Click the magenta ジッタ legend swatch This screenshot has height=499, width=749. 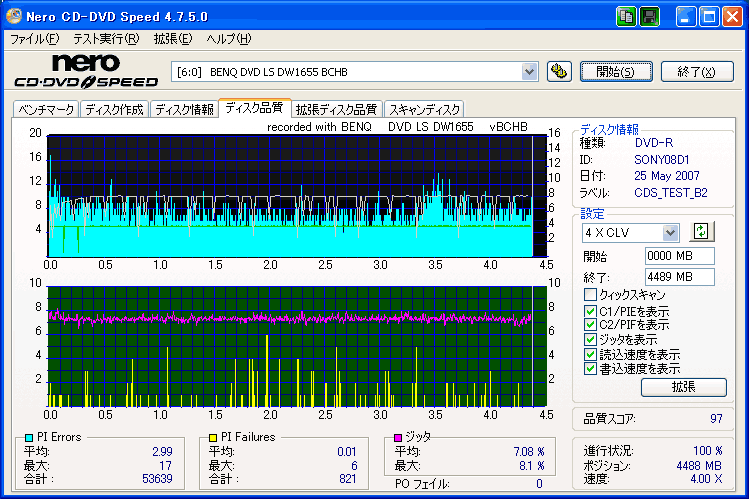(398, 437)
